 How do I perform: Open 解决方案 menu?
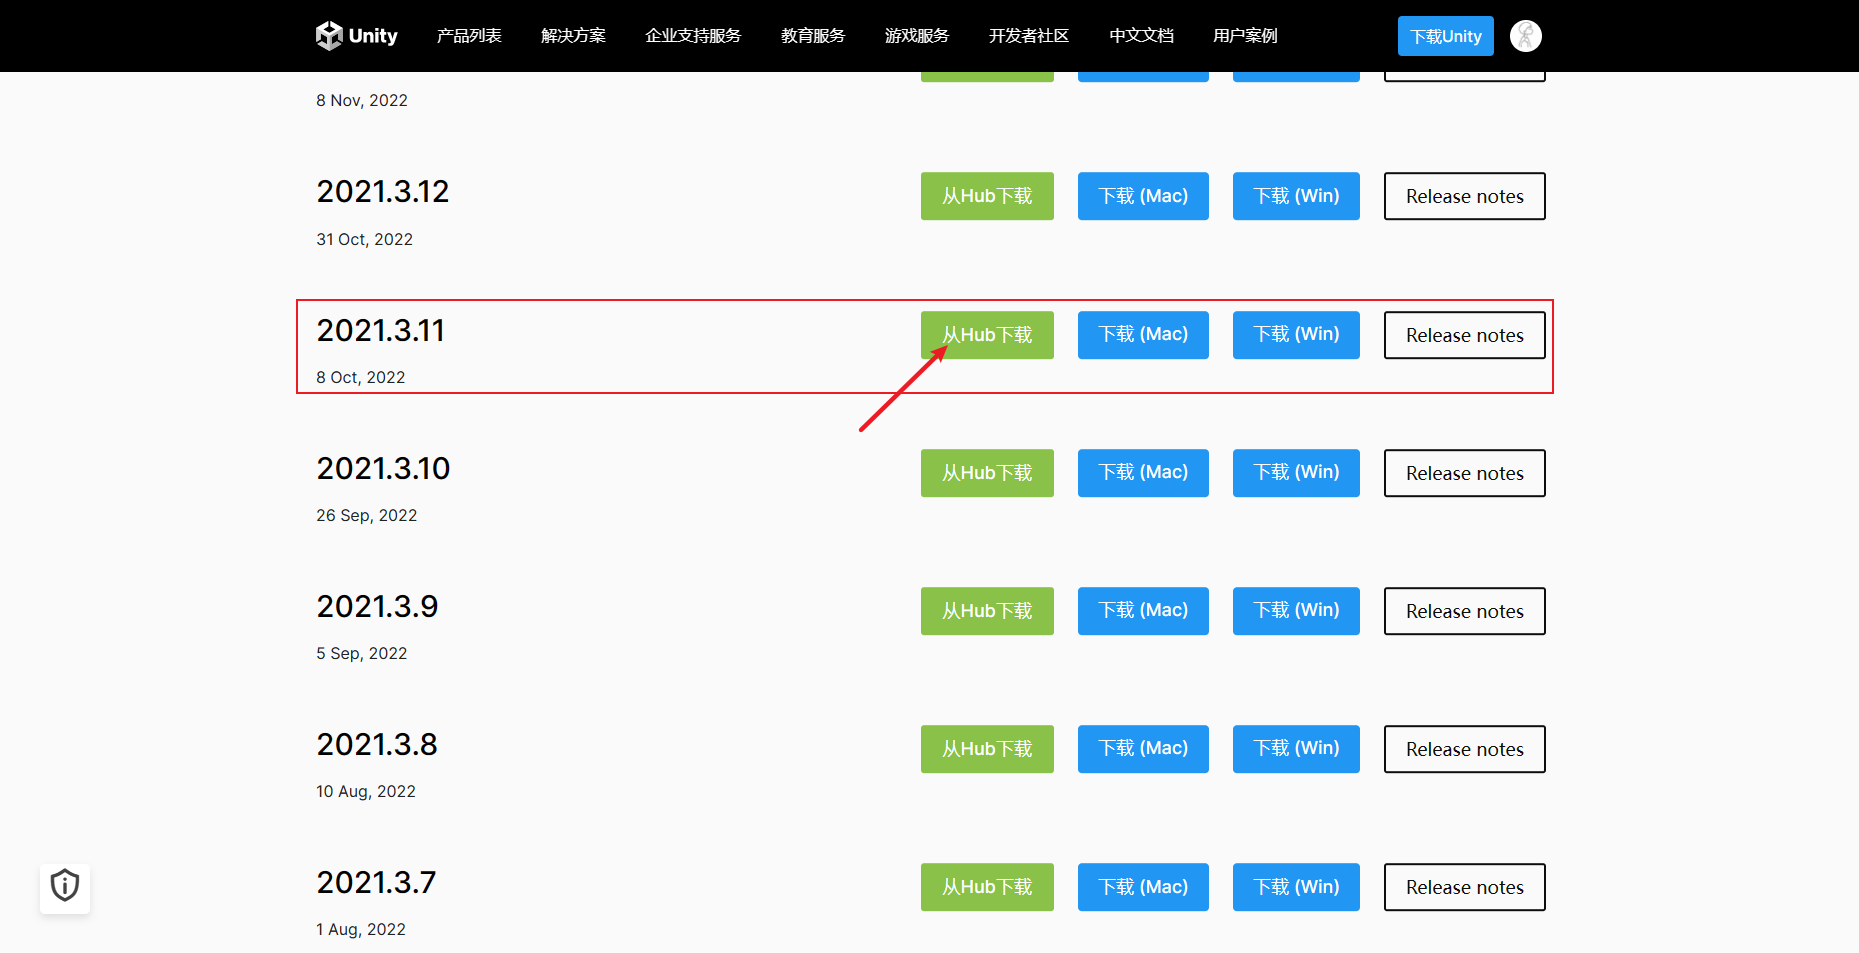[x=573, y=36]
